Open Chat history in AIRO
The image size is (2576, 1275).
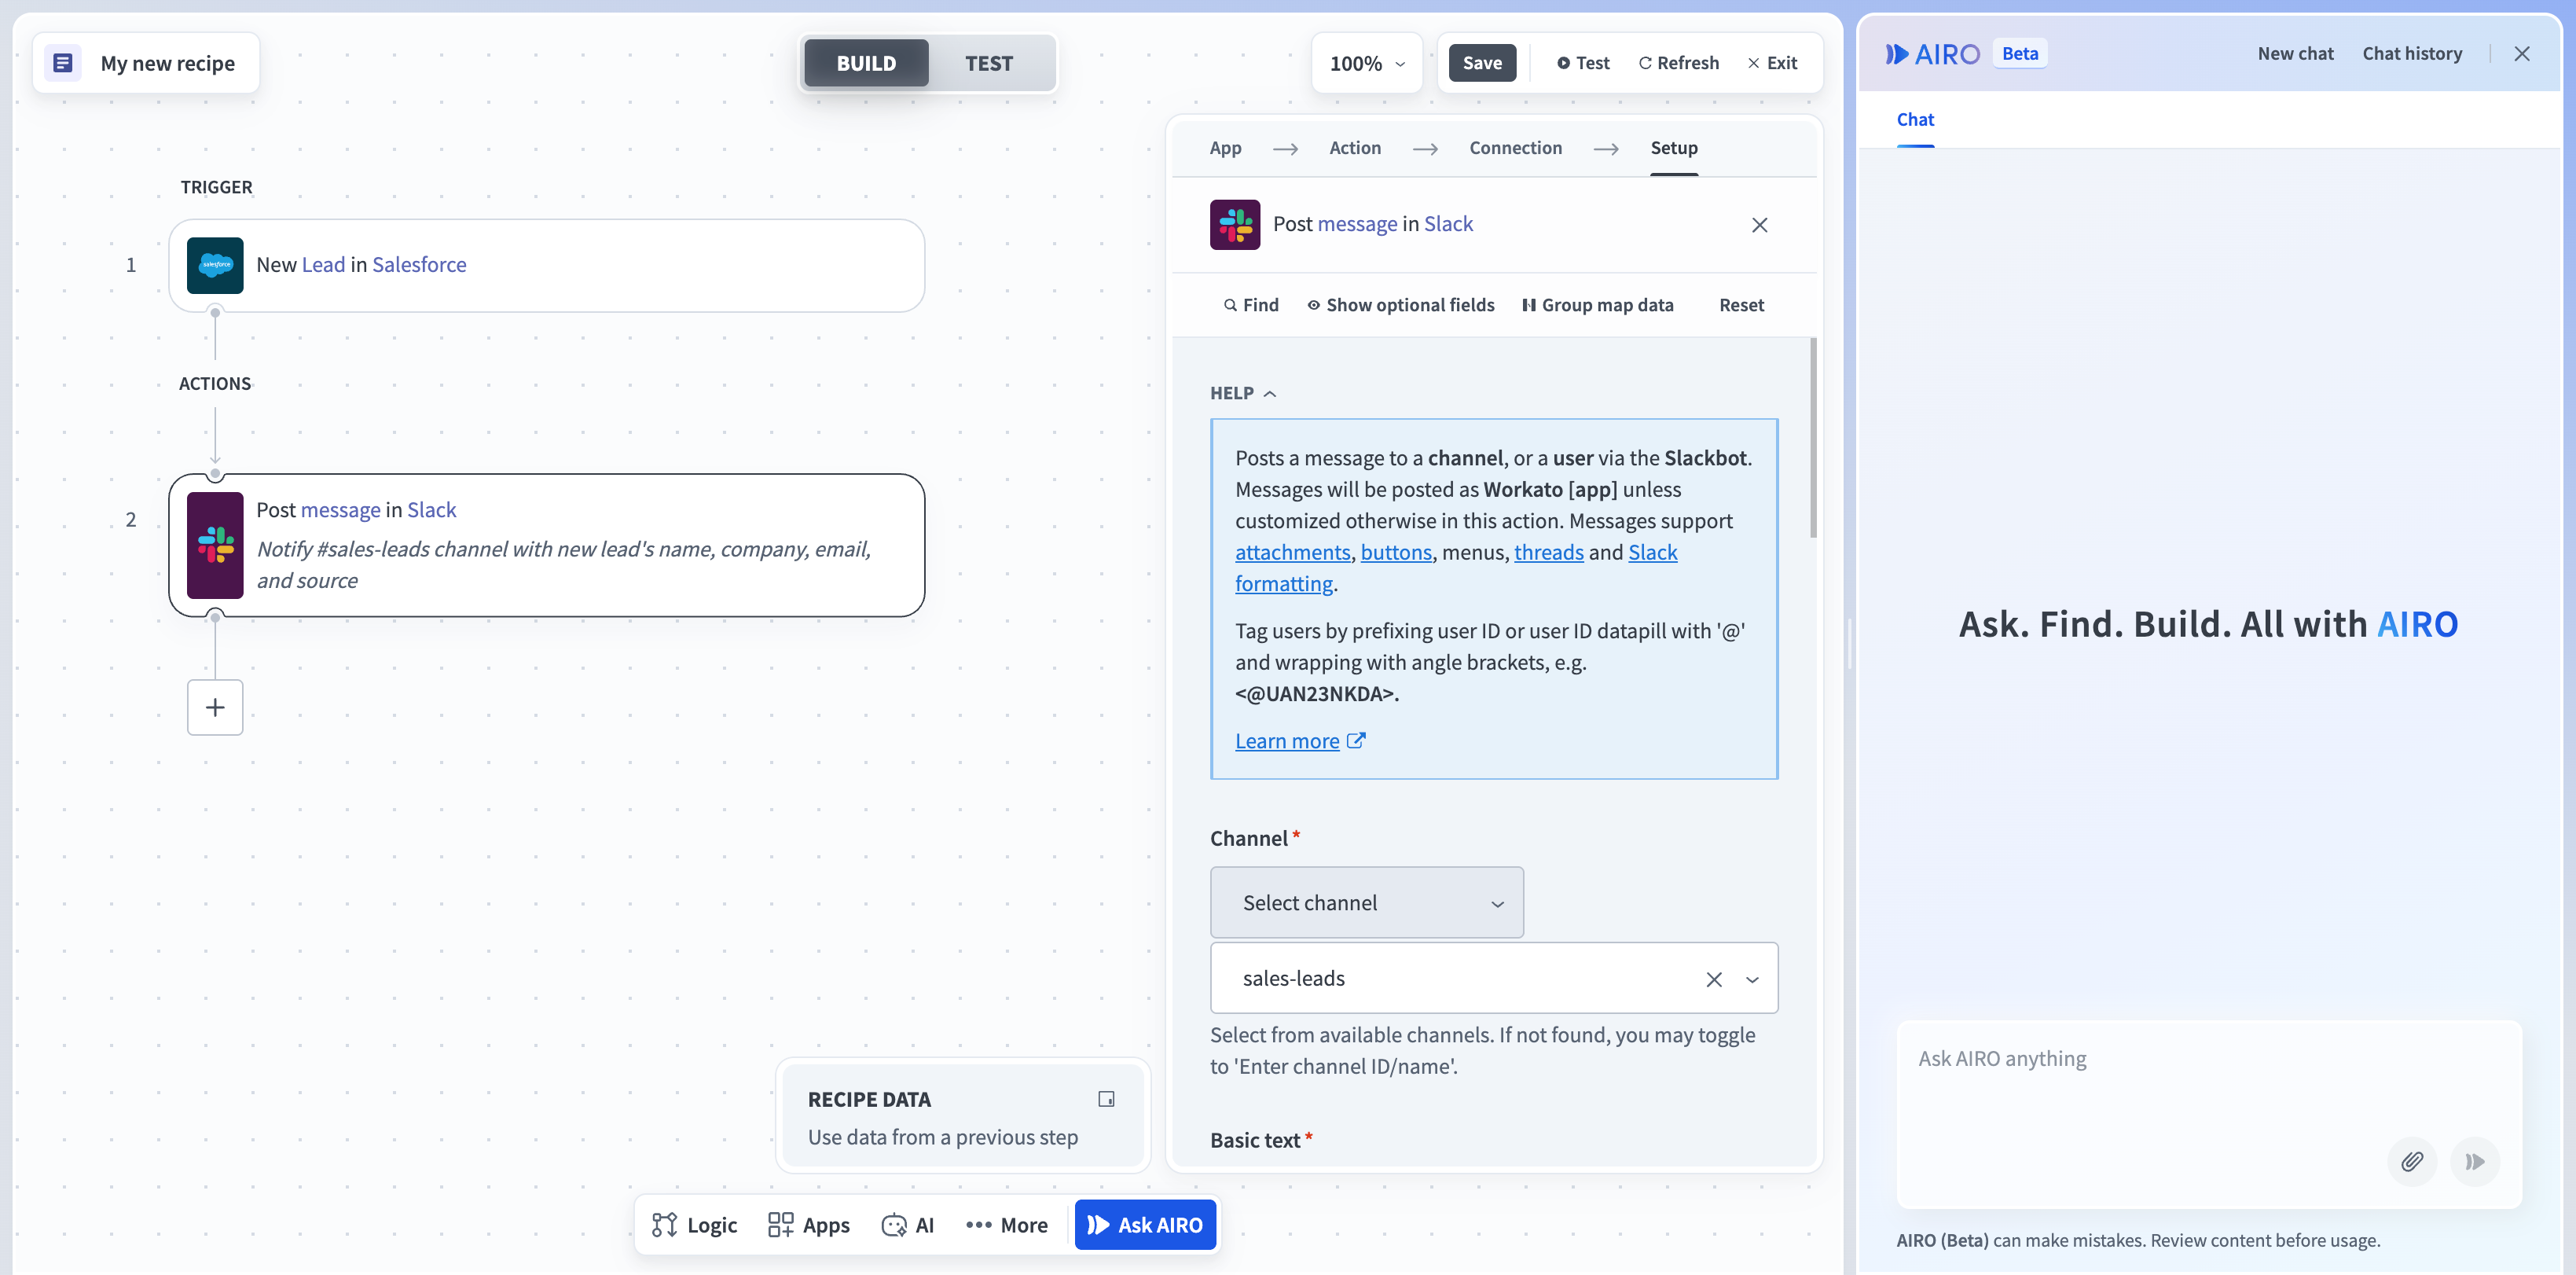point(2412,54)
